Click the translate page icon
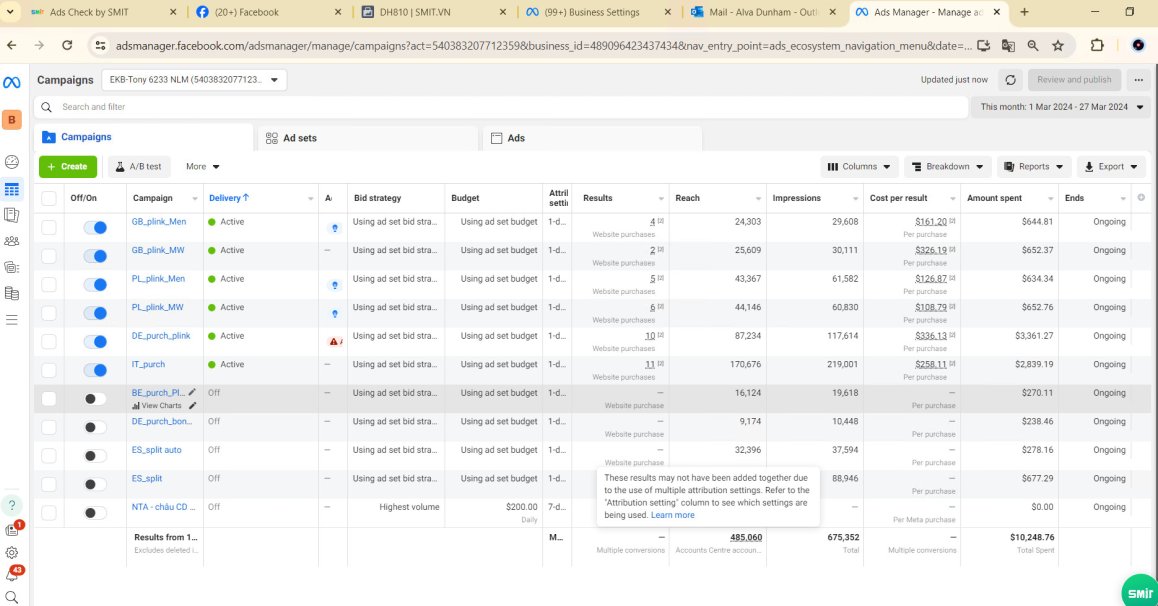1158x606 pixels. pos(1008,45)
